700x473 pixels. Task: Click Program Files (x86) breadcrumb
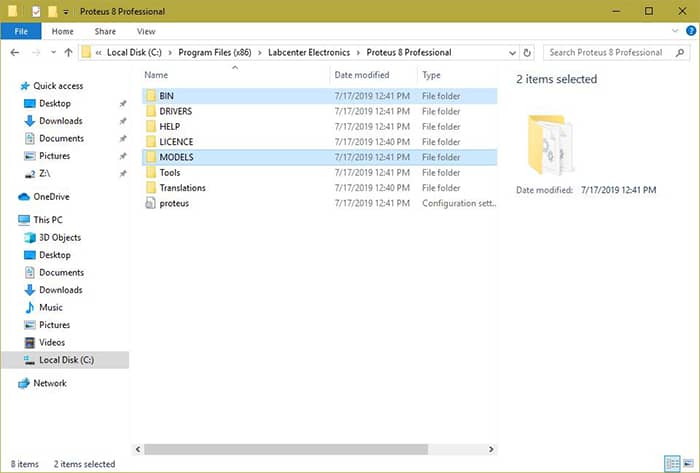[x=215, y=52]
